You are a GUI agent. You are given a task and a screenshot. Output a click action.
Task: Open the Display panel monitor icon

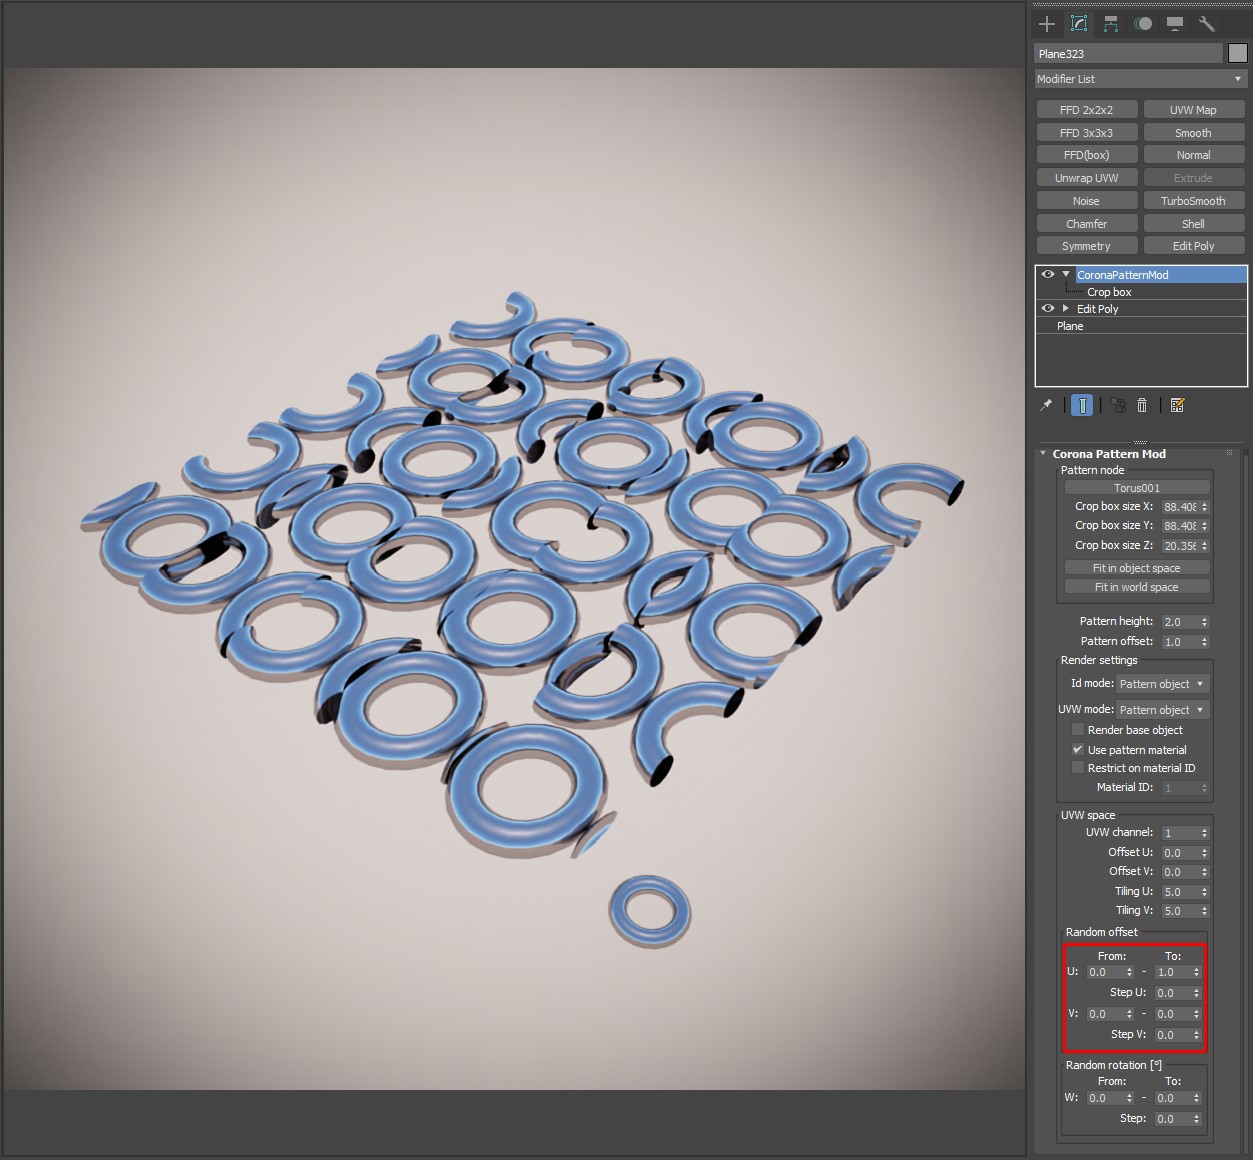[1175, 24]
